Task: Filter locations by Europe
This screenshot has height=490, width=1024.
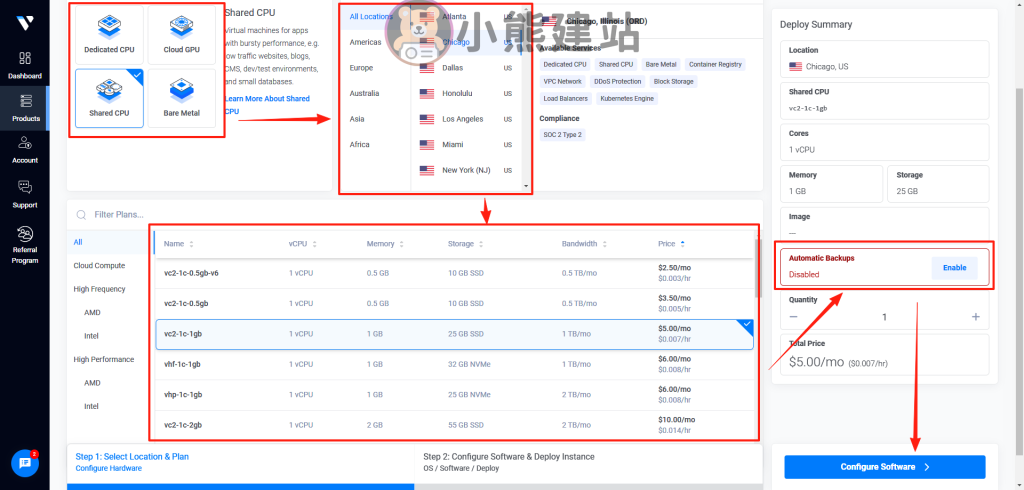Action: pos(361,67)
